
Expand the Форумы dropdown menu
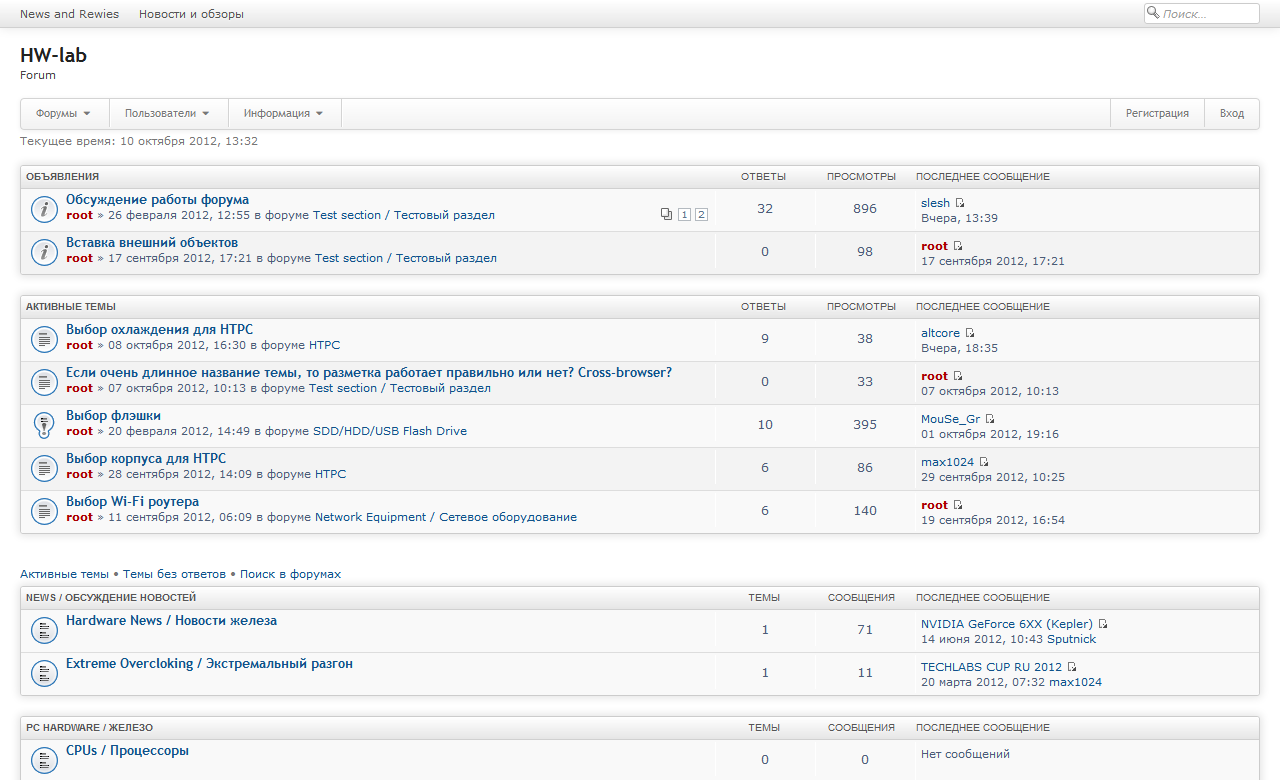click(64, 114)
